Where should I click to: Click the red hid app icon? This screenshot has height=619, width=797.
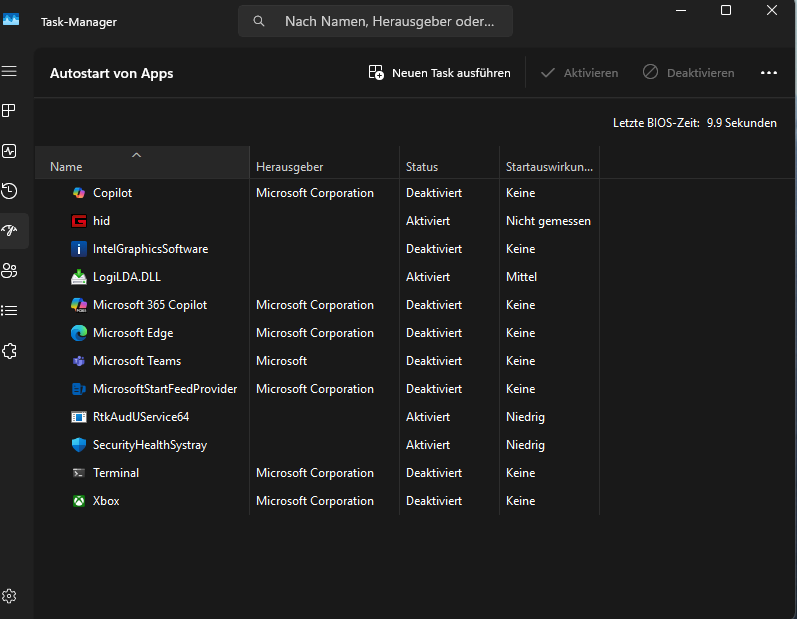coord(79,221)
